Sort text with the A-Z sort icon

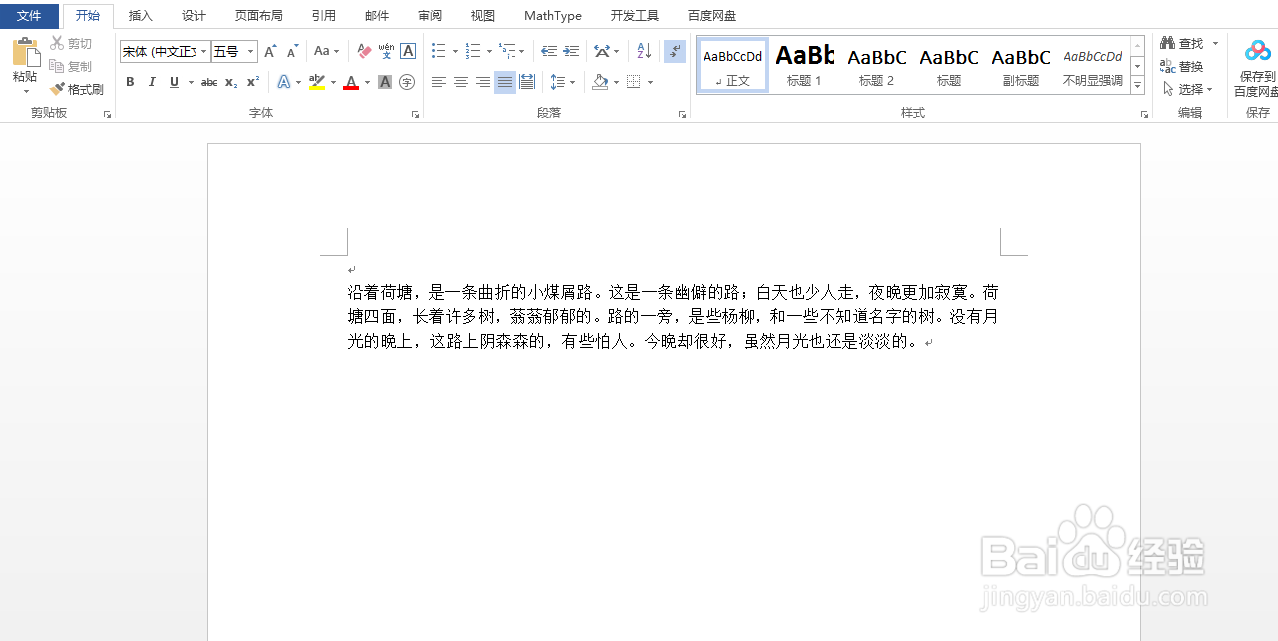click(x=644, y=51)
